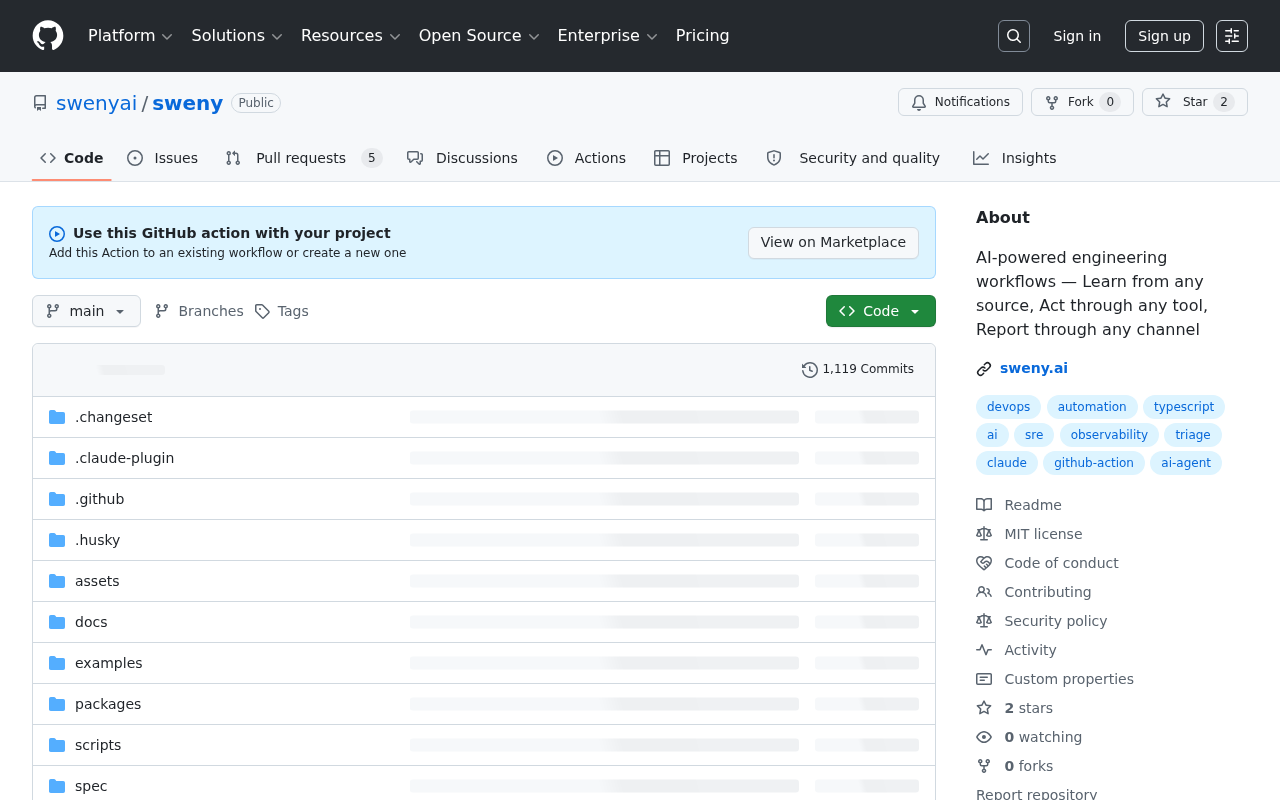Screen dimensions: 1280x800
Task: Fork the sweny repository
Action: (1082, 102)
